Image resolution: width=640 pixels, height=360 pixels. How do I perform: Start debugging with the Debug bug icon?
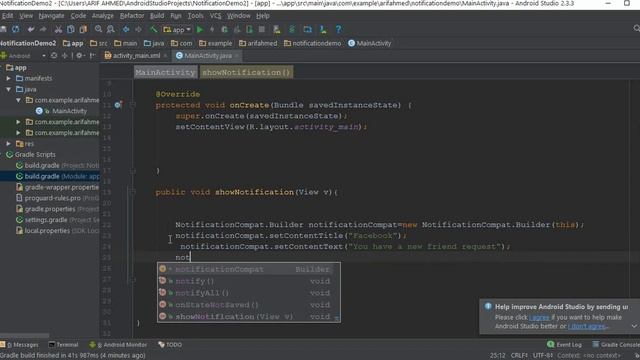pos(224,29)
